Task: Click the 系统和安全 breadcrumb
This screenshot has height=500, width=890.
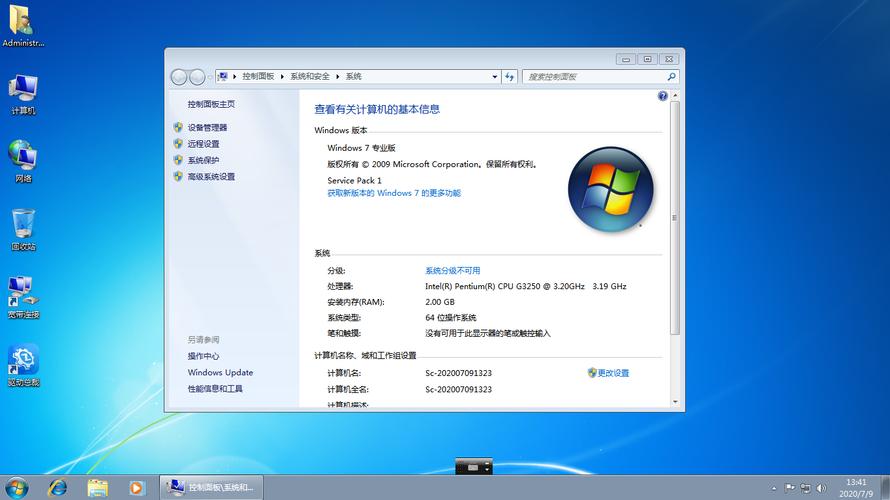Action: point(310,77)
